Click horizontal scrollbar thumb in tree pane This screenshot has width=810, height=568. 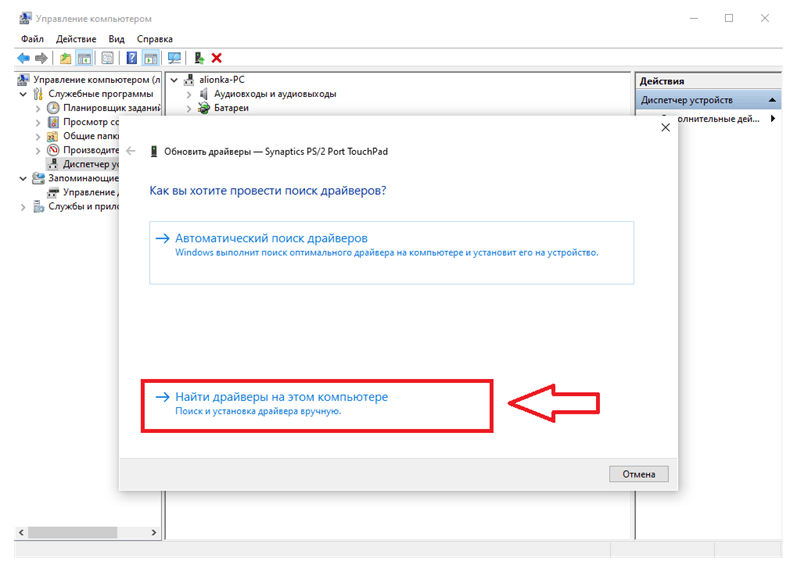coord(73,532)
